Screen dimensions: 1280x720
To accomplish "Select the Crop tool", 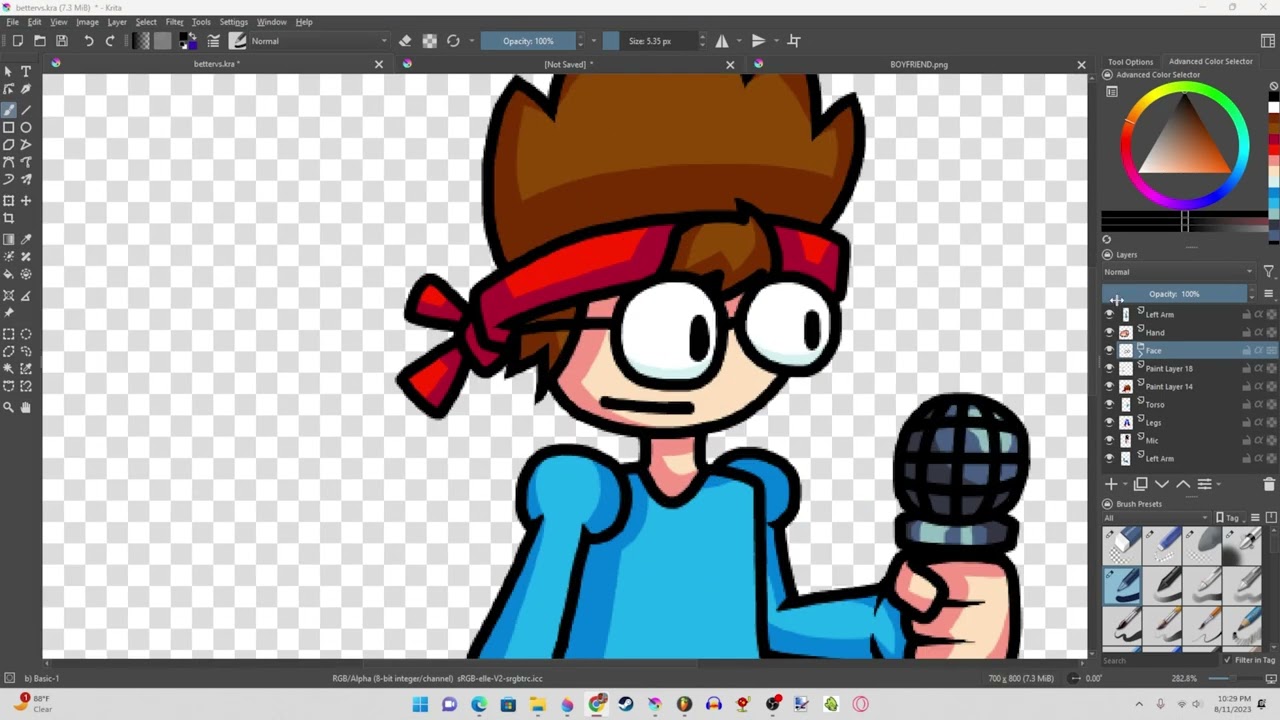I will (x=9, y=218).
